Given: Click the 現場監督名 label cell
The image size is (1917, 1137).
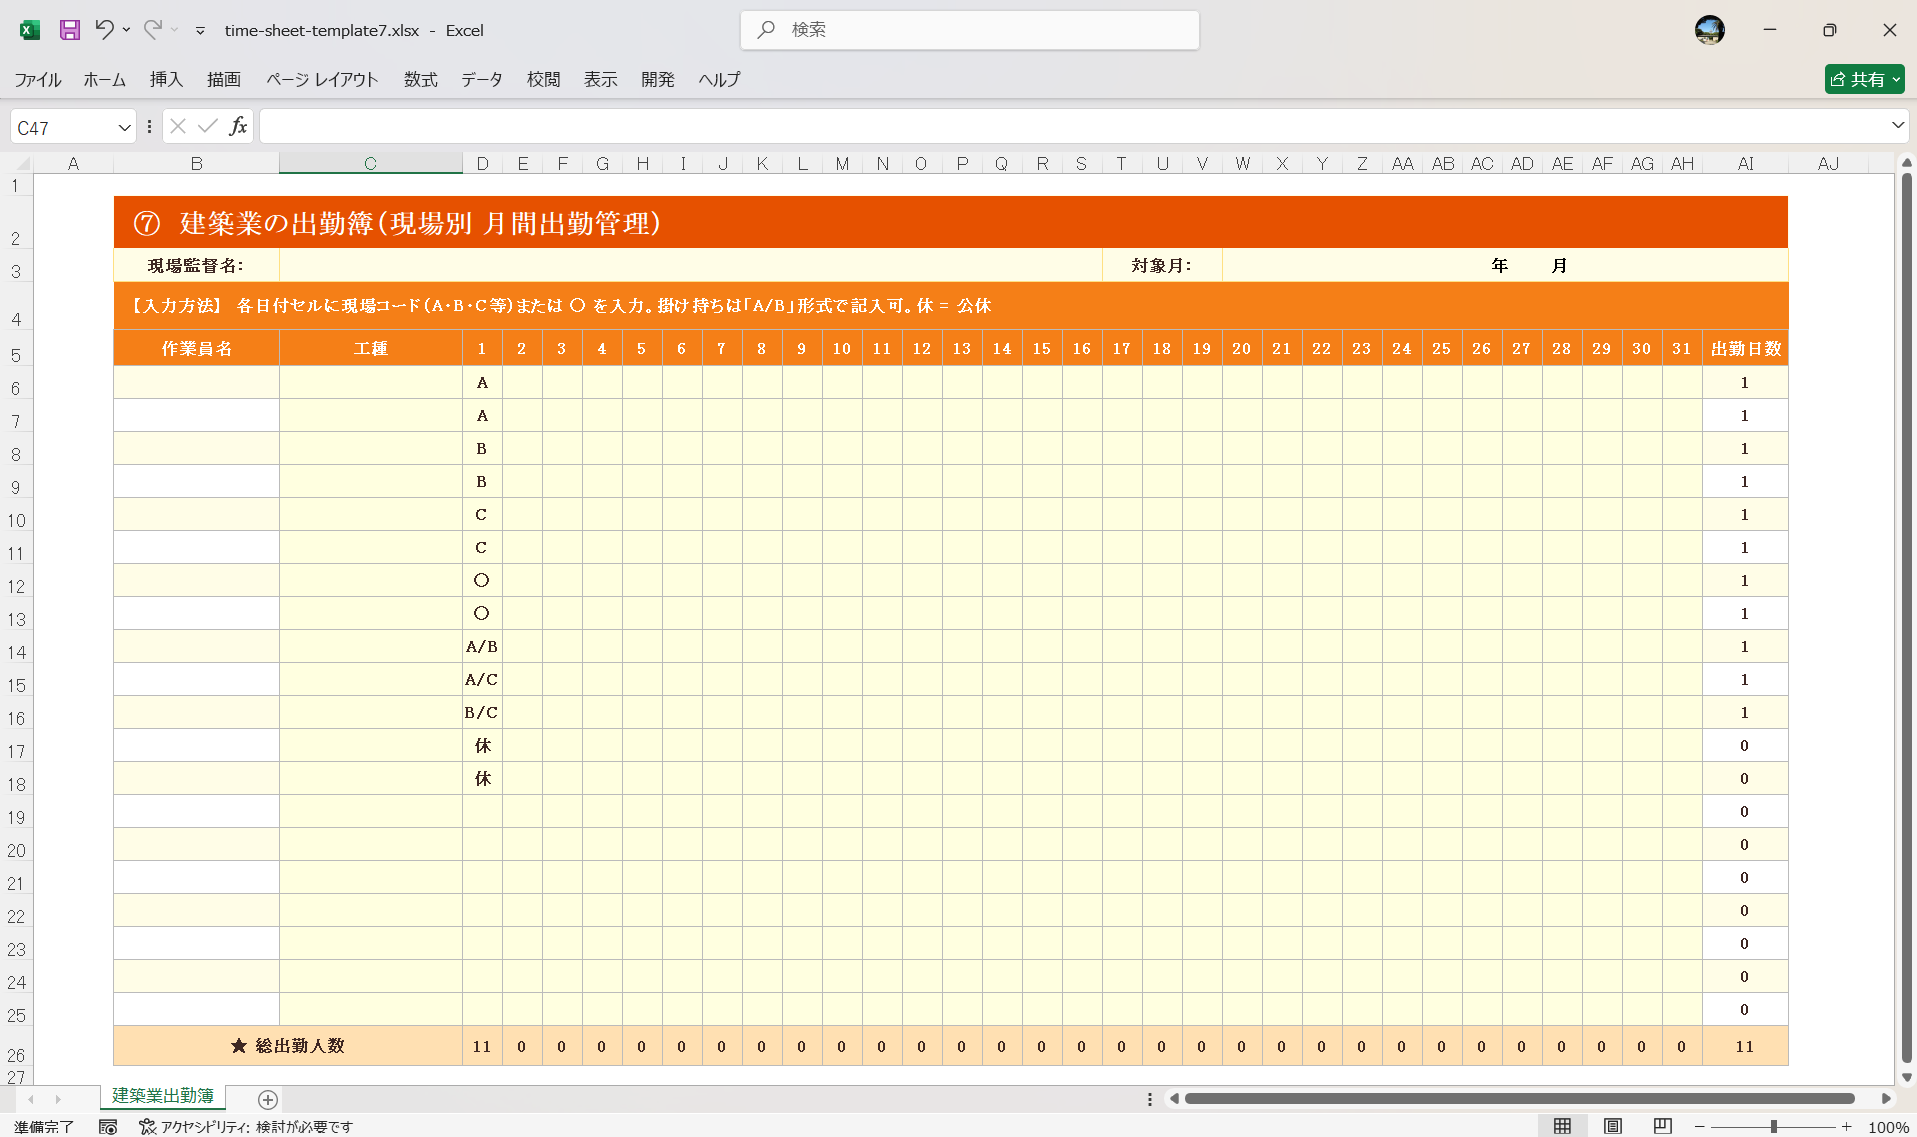Looking at the screenshot, I should [x=196, y=266].
